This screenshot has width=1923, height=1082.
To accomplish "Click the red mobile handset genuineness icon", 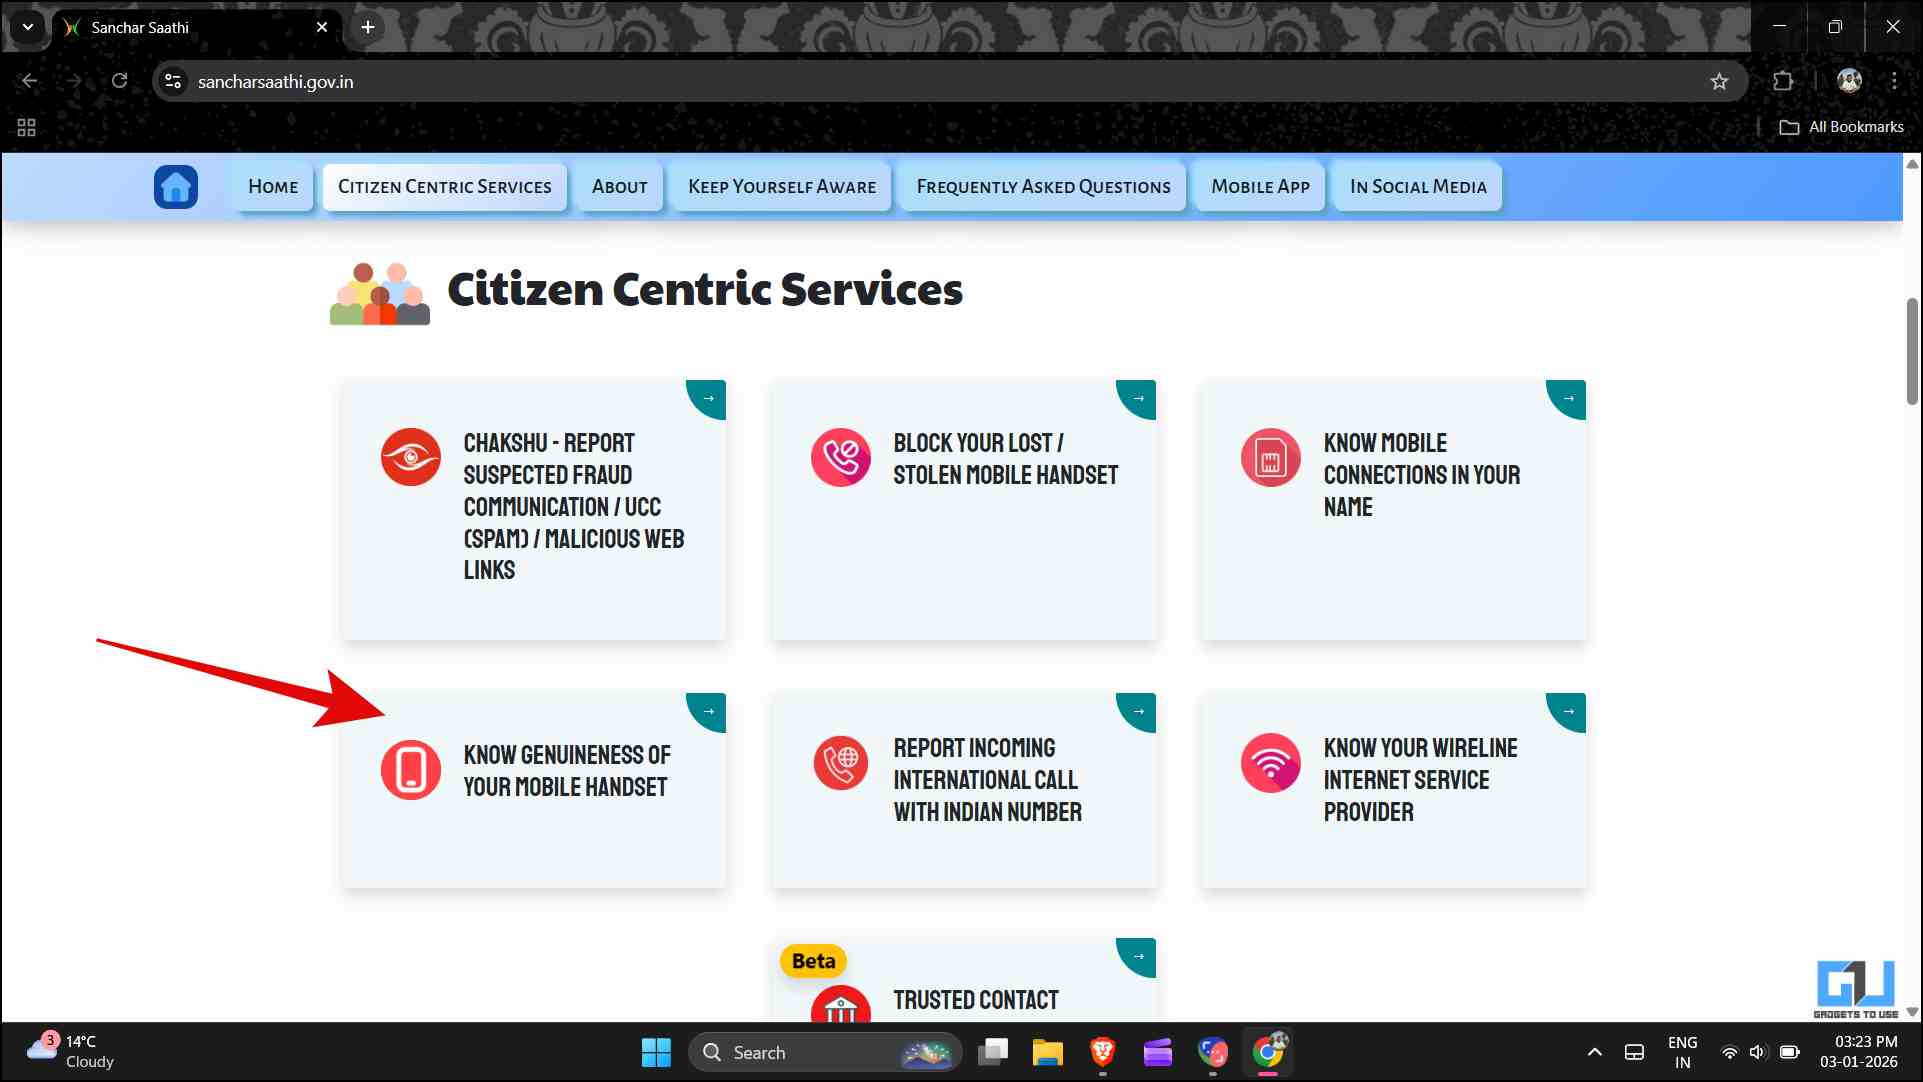I will coord(410,770).
